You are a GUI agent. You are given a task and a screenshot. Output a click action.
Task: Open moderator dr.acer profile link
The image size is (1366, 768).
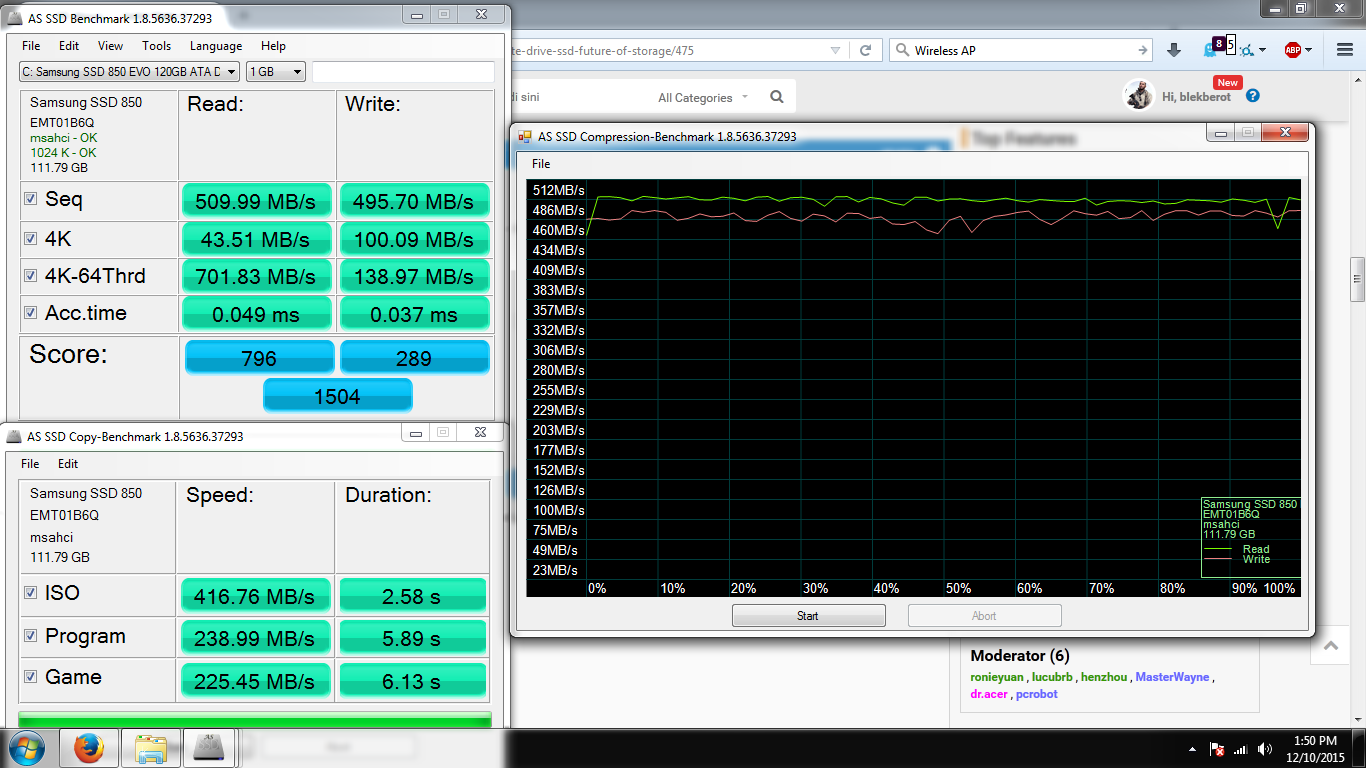[989, 694]
